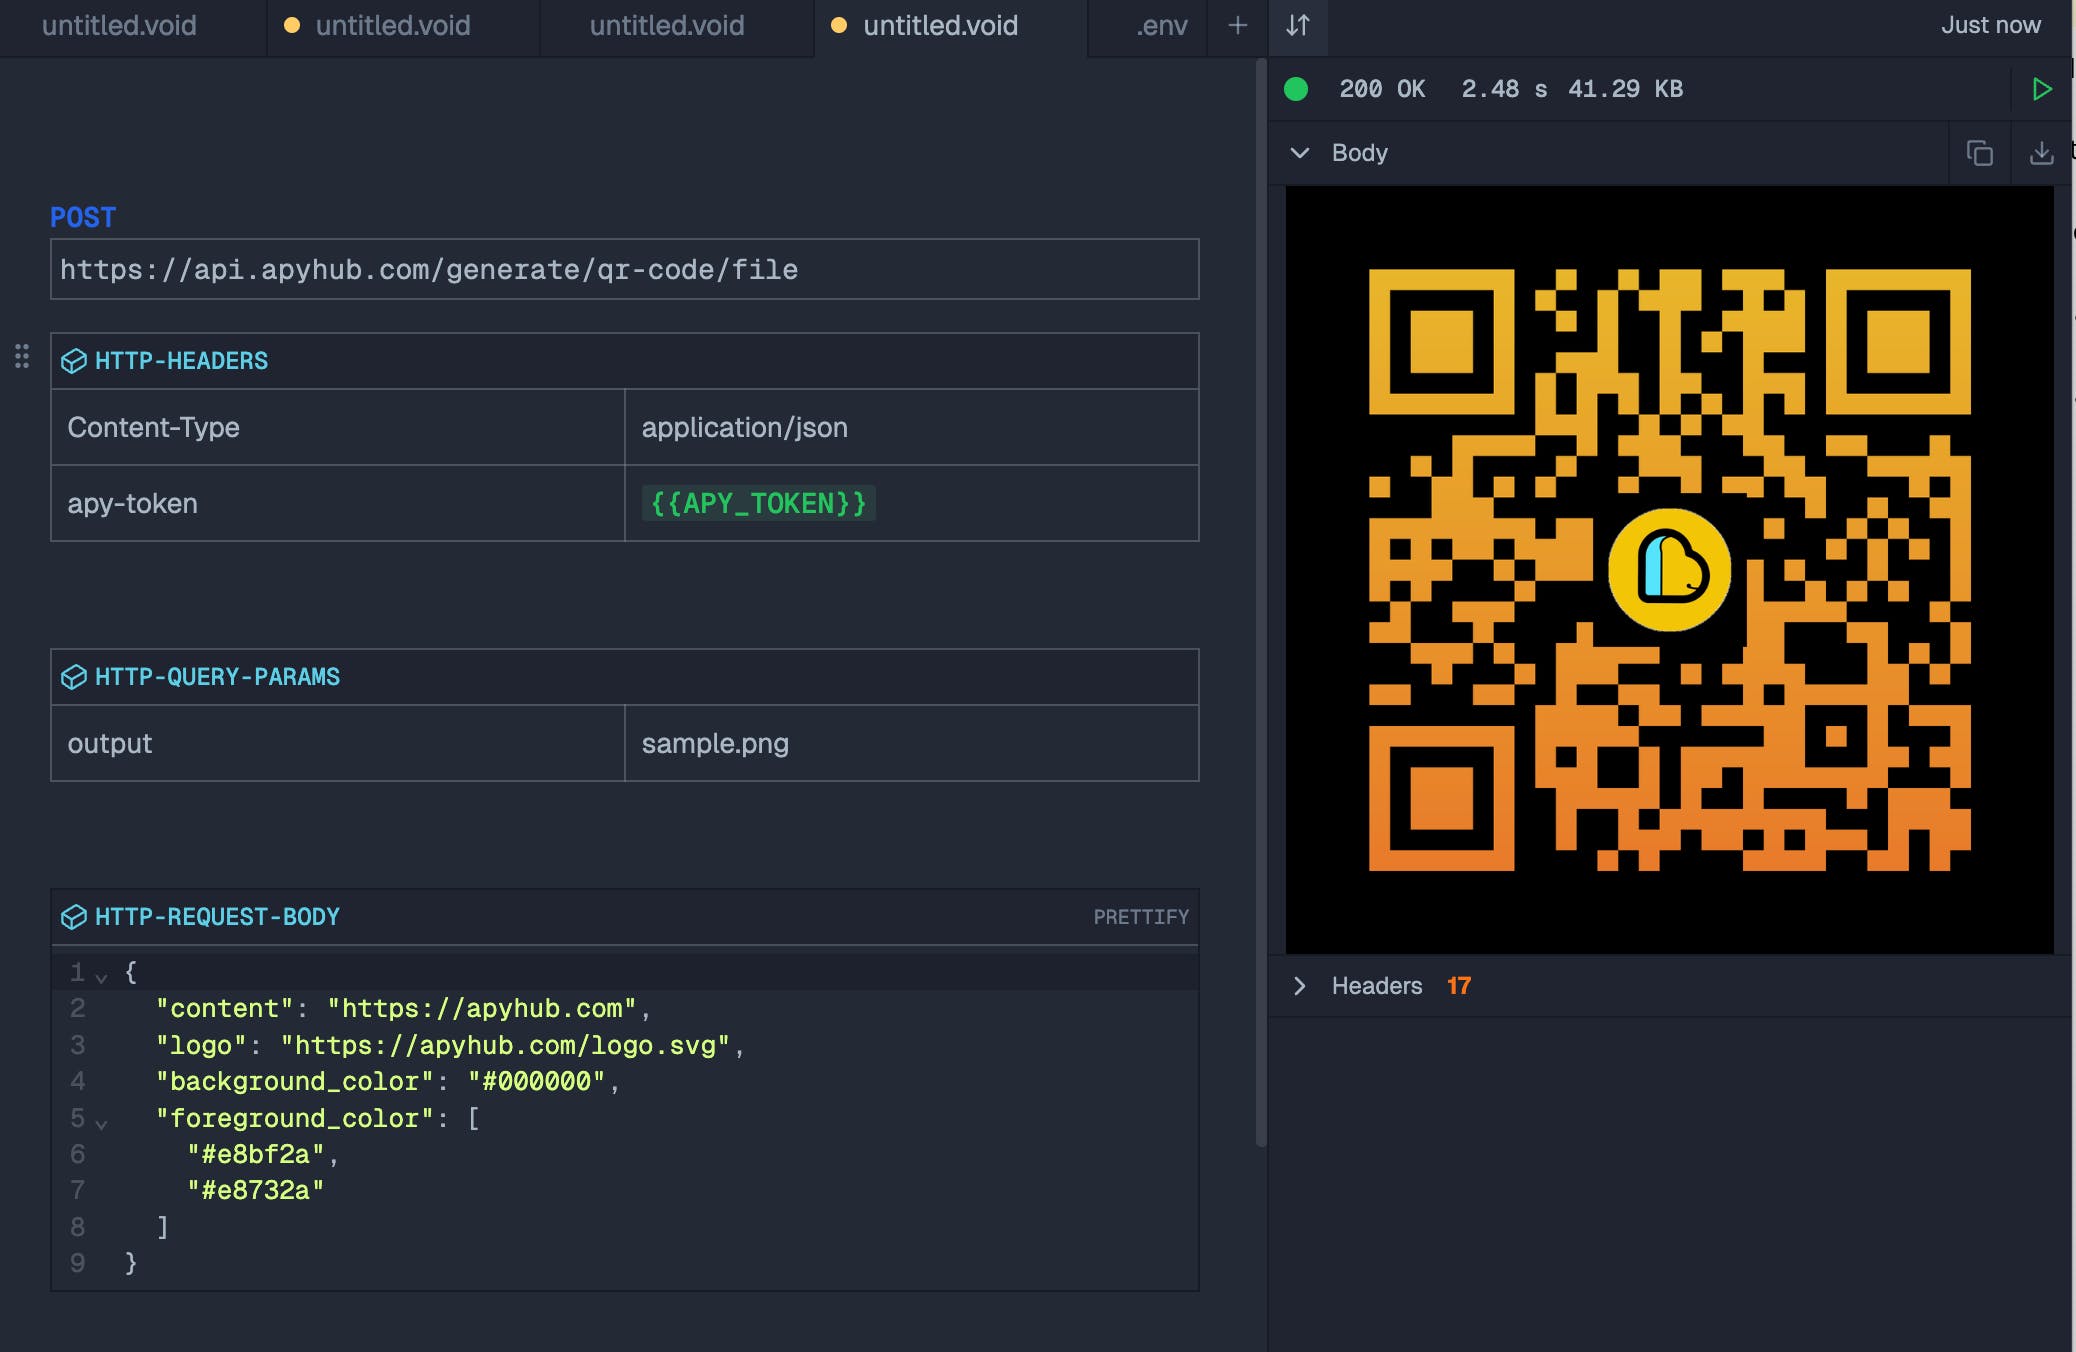Screen dimensions: 2076x1352
Task: Open the first untitled.void tab
Action: [x=119, y=26]
